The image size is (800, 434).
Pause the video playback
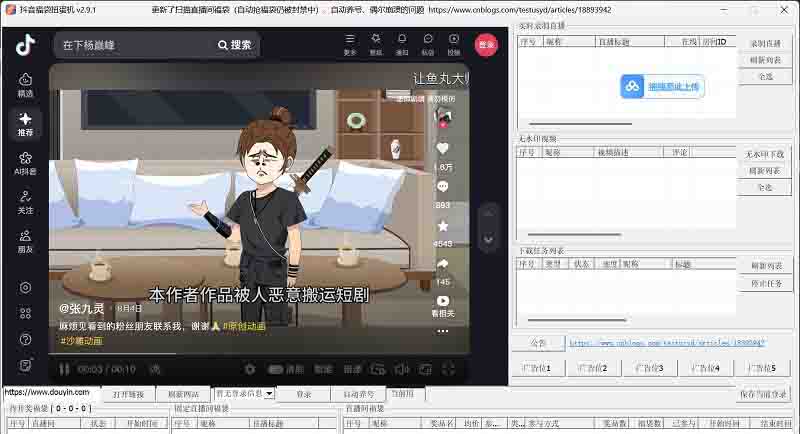point(64,369)
